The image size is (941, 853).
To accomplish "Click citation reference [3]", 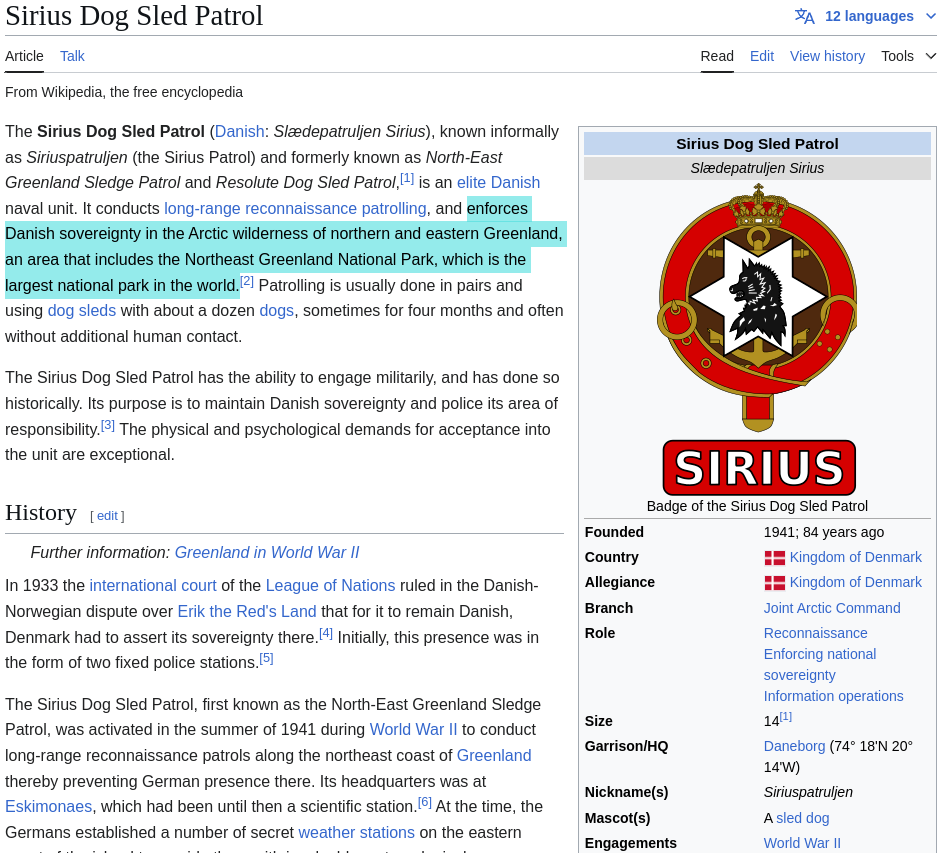I will (107, 425).
